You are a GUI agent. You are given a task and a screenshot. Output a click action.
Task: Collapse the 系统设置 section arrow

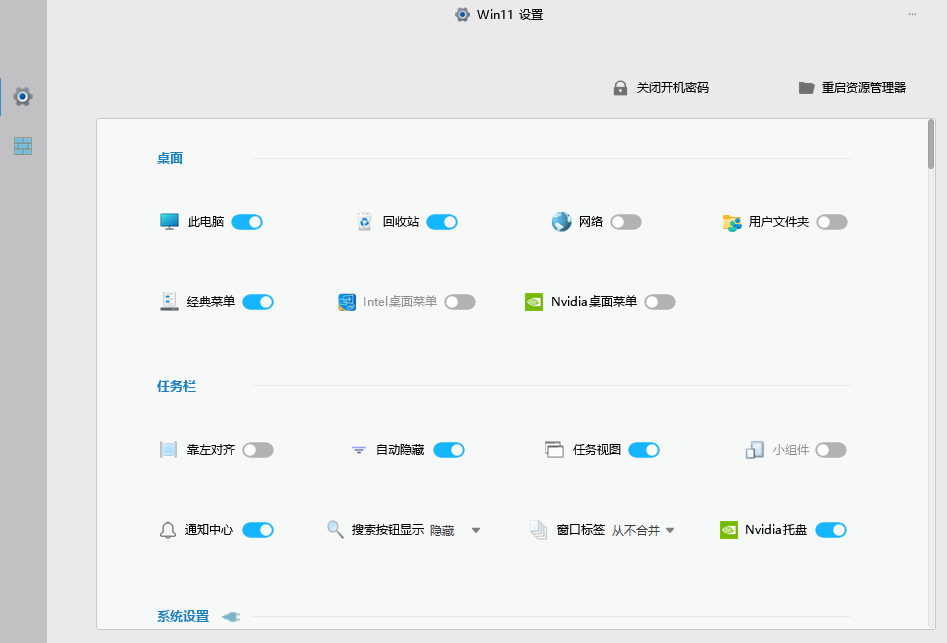pos(229,616)
